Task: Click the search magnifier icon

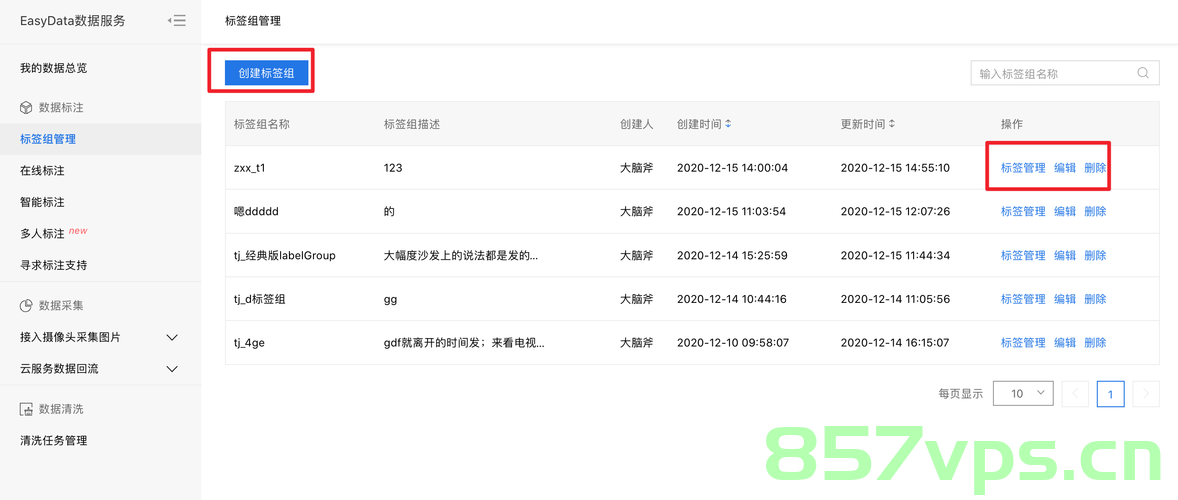Action: point(1143,74)
